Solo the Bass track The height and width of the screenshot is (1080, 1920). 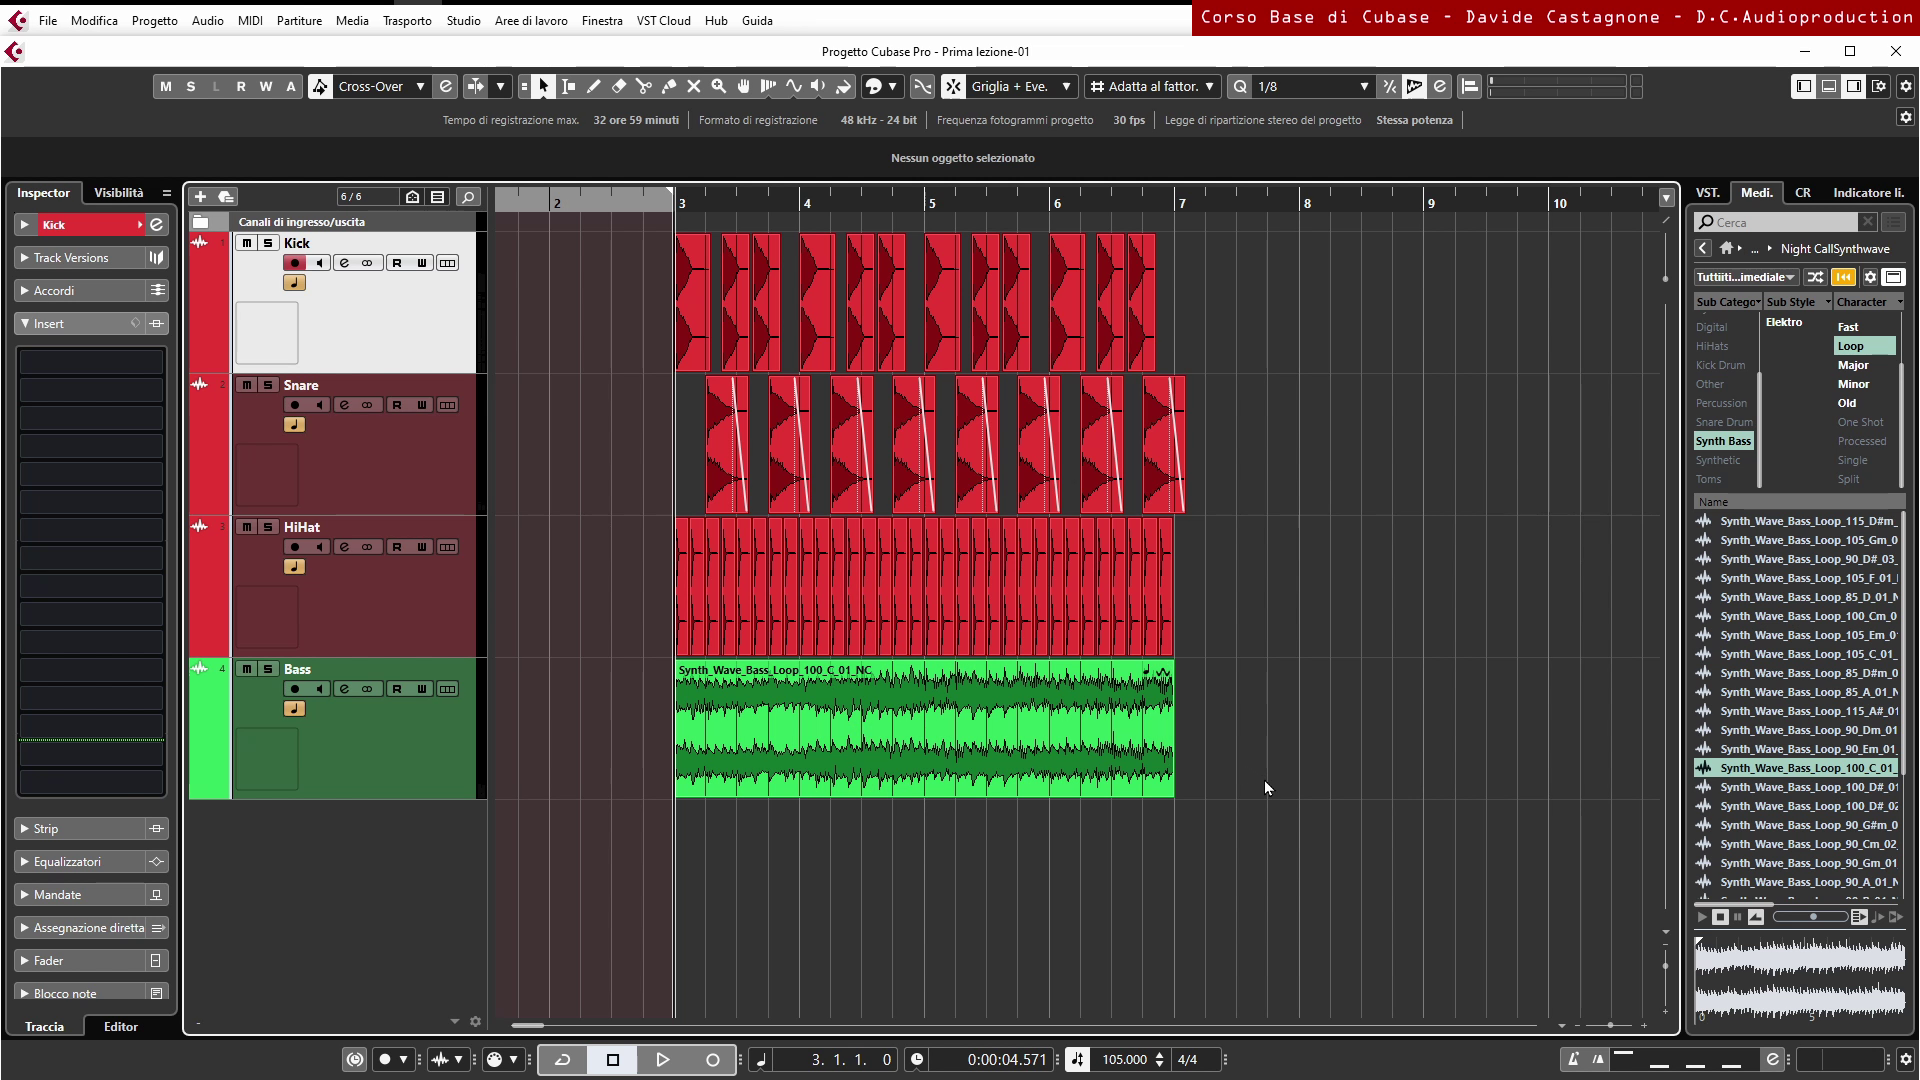coord(268,669)
